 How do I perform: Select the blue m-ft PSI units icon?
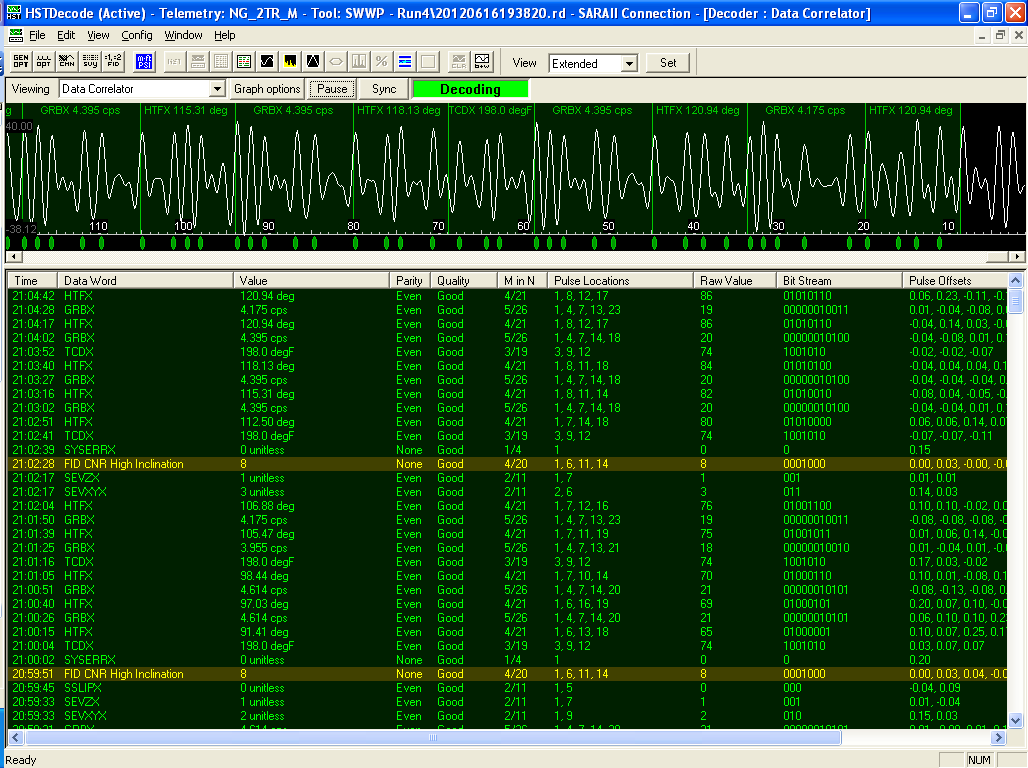click(x=143, y=62)
